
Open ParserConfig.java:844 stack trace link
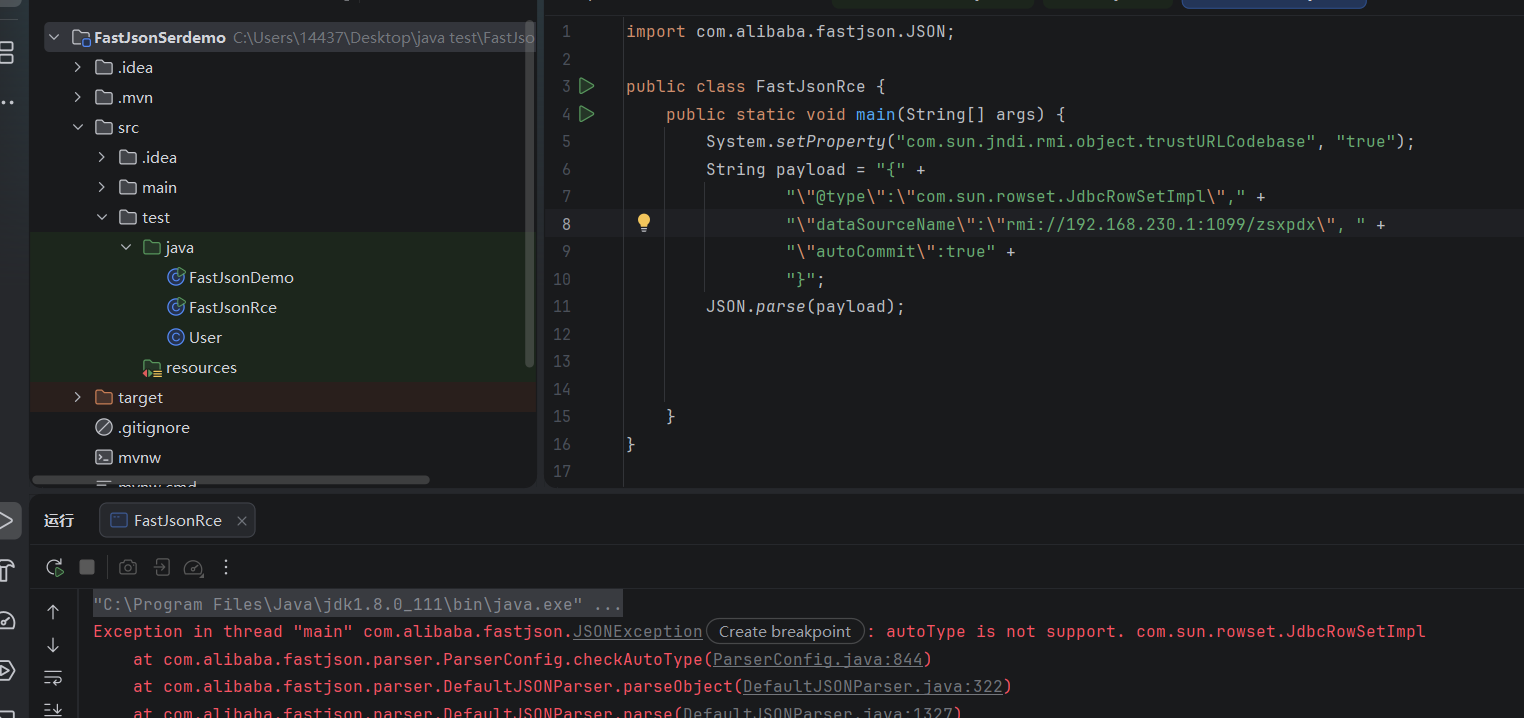click(x=817, y=659)
